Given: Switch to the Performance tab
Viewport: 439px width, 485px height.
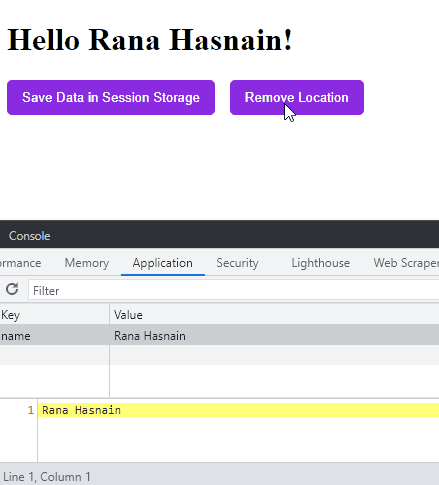Looking at the screenshot, I should tap(21, 263).
